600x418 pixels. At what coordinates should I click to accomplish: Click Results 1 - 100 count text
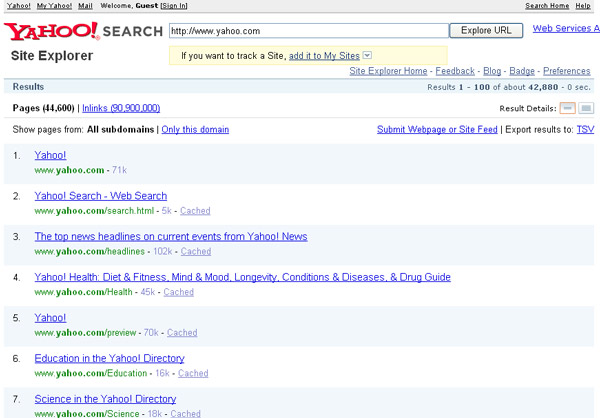tap(509, 87)
